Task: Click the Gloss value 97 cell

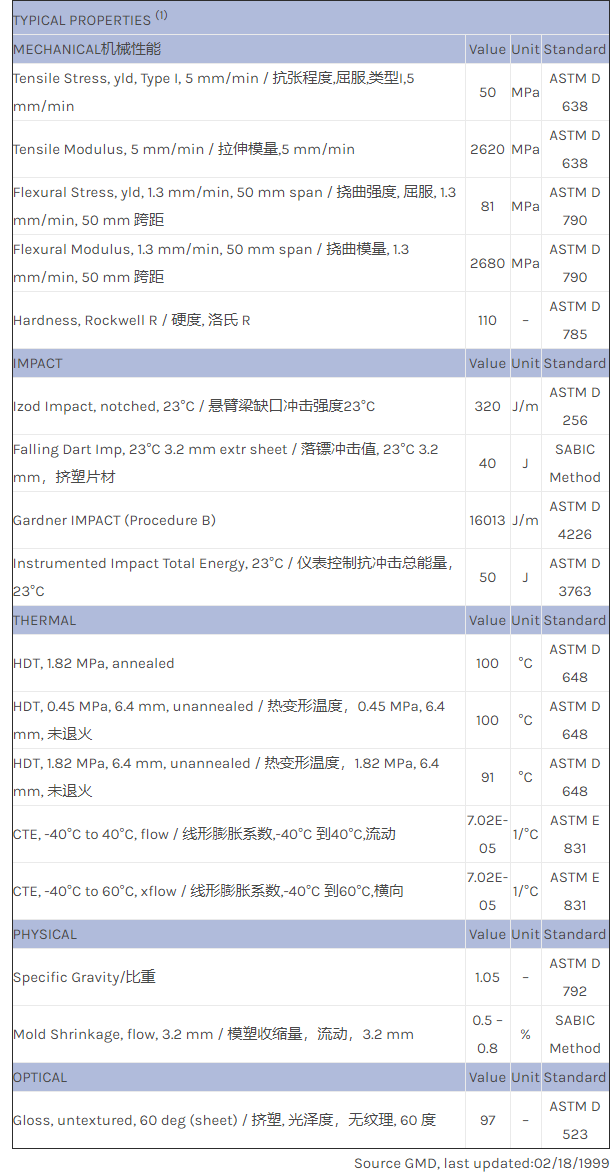Action: (487, 1120)
